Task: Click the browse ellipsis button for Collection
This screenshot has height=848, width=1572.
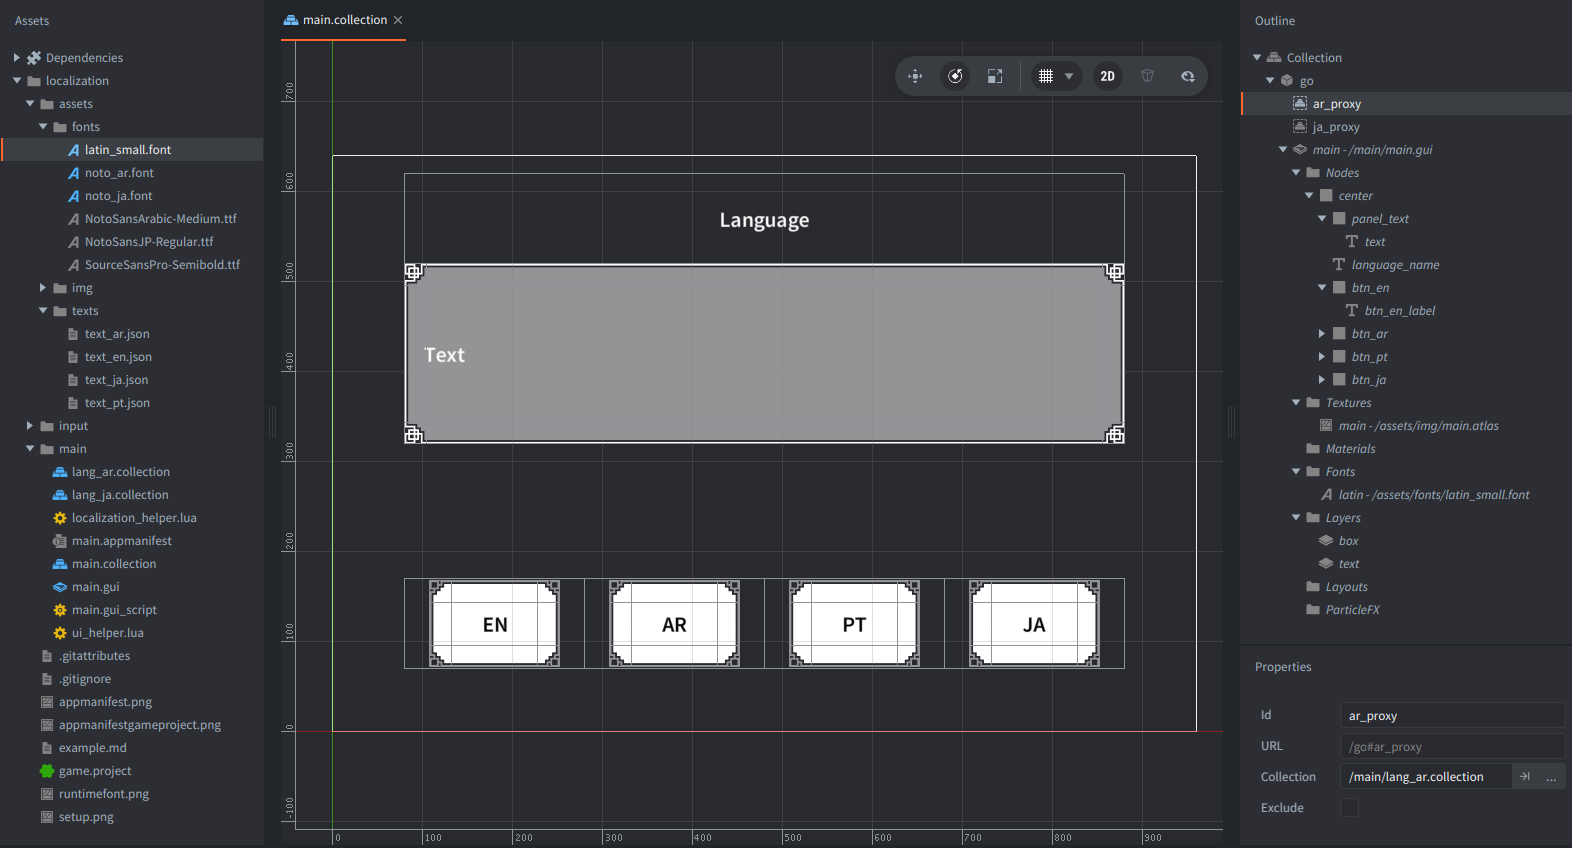Action: pyautogui.click(x=1551, y=777)
